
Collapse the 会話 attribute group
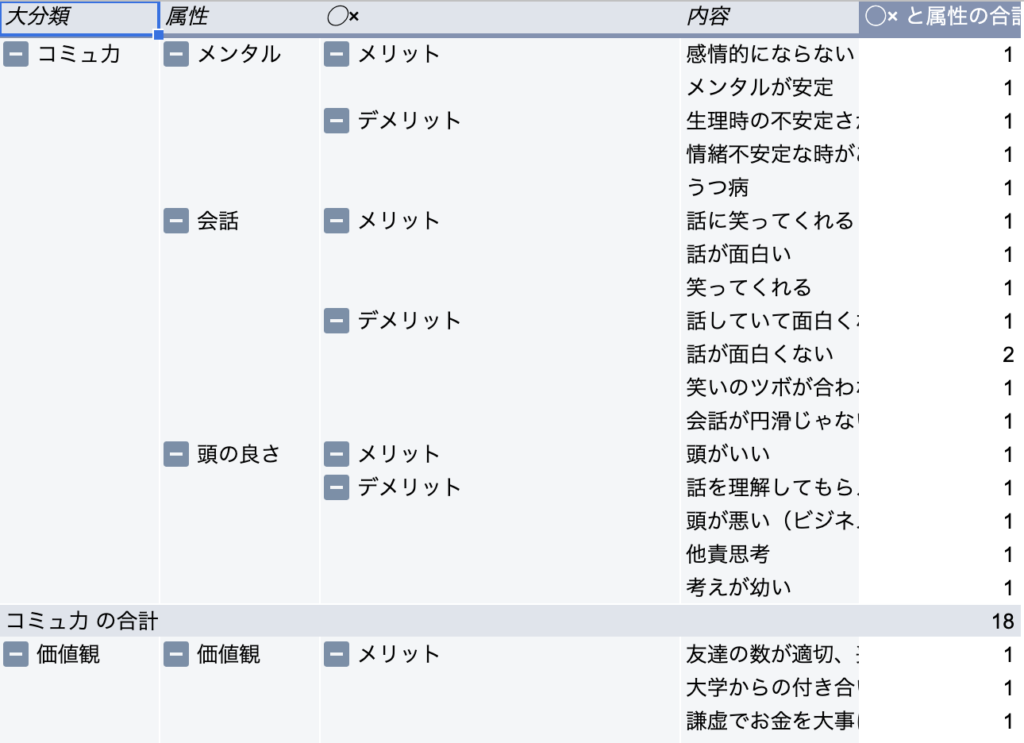point(176,221)
